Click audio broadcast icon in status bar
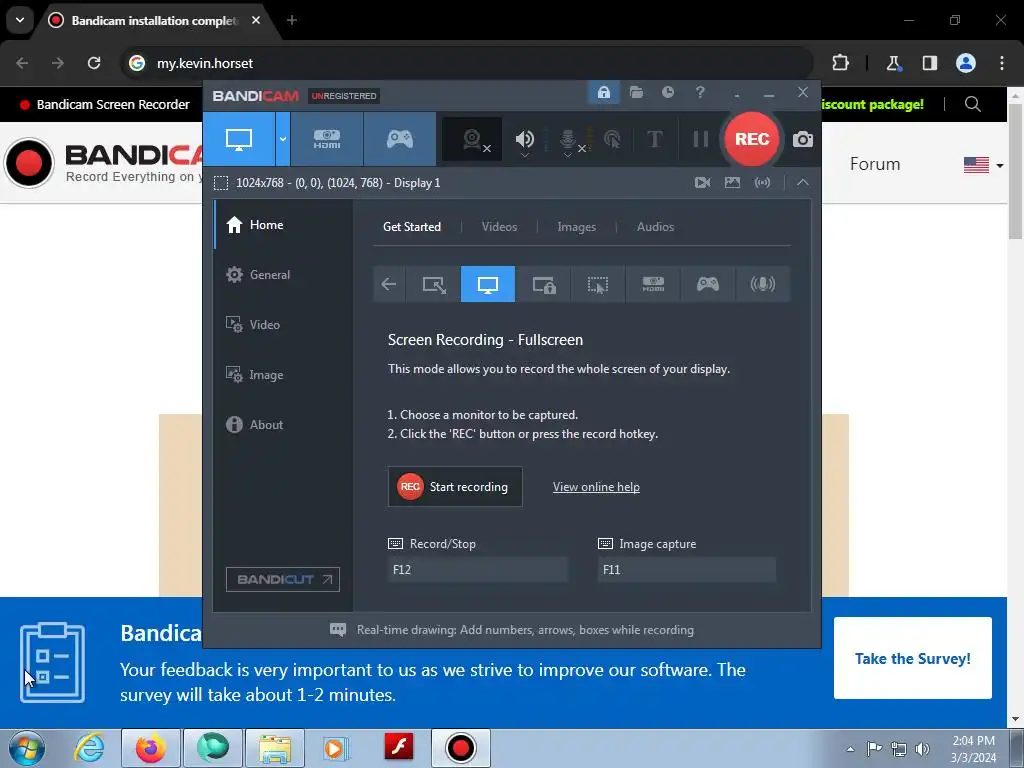The width and height of the screenshot is (1024, 768). 762,183
